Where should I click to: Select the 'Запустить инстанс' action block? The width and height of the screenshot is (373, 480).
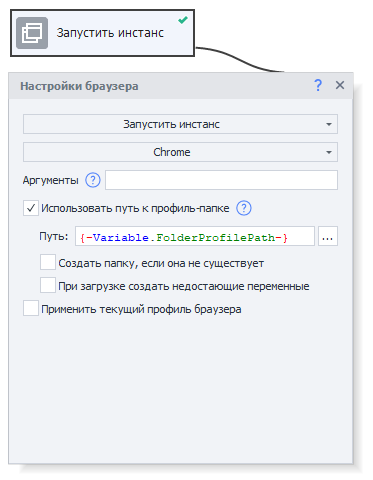click(102, 33)
